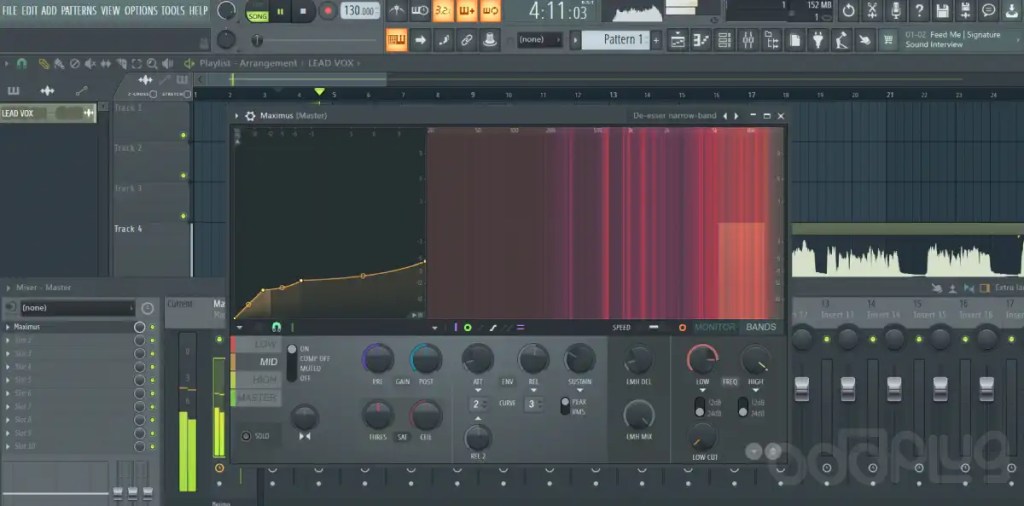
Task: Toggle the link chain icon in toolbar
Action: 467,40
